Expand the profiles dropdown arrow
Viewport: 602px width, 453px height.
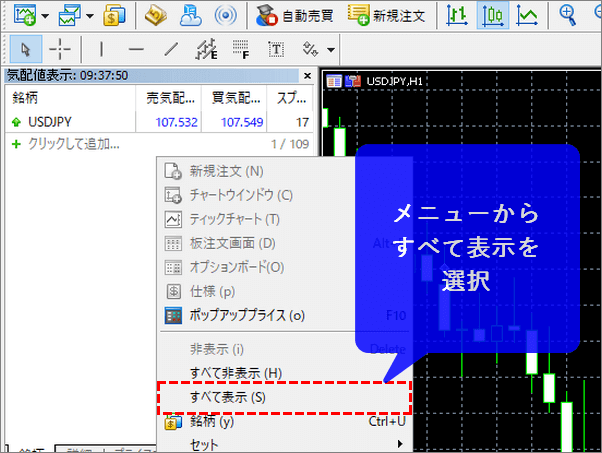click(x=90, y=16)
